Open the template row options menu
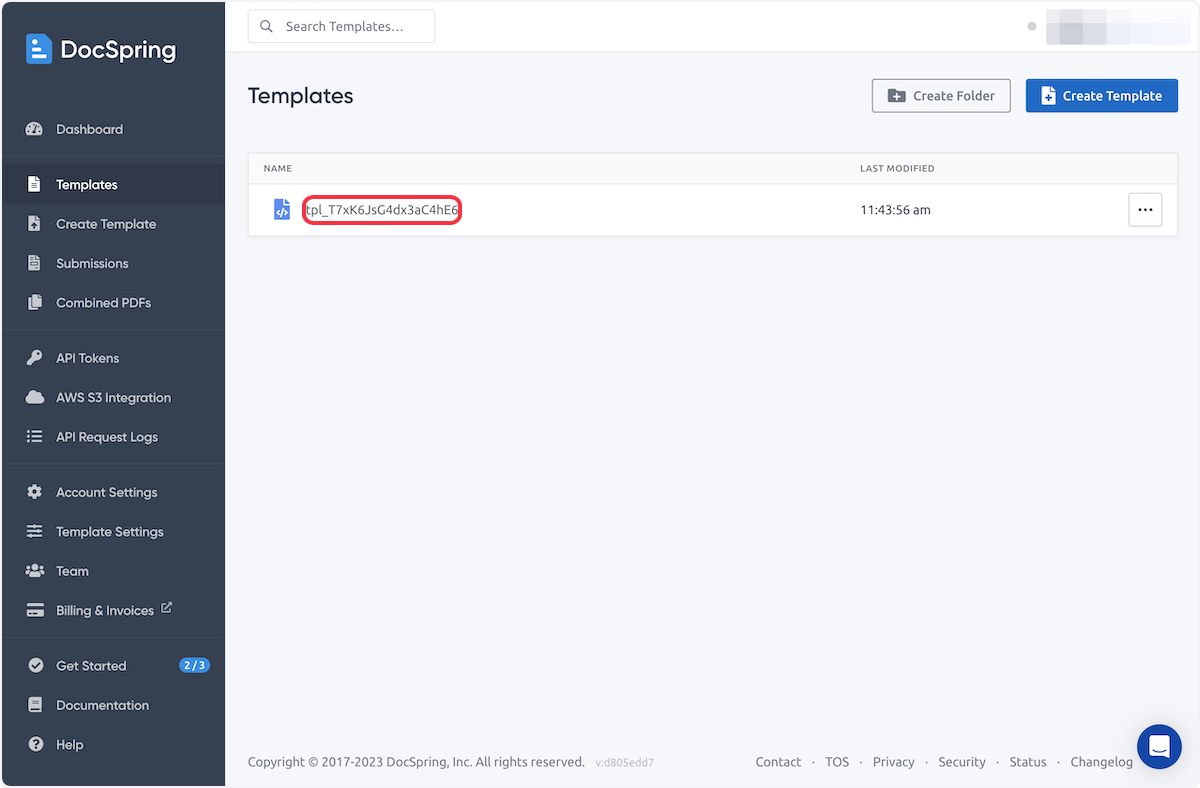Viewport: 1200px width, 788px height. (1145, 210)
